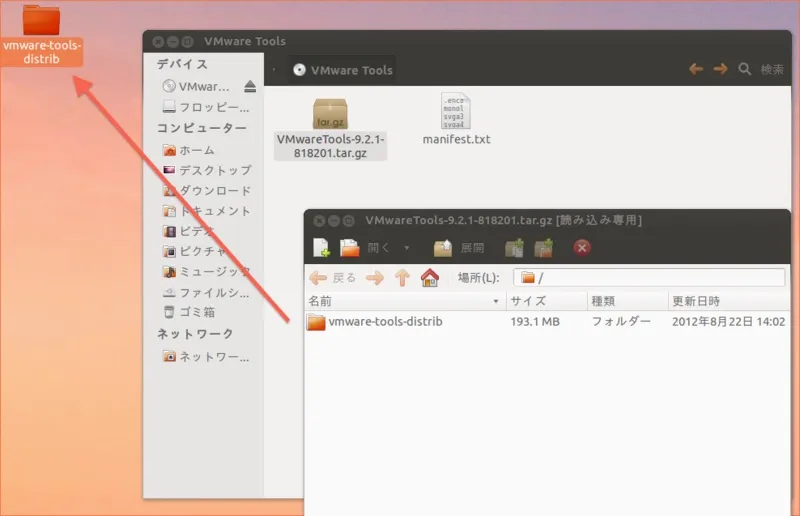Go to ホーム in the file manager sidebar
The width and height of the screenshot is (800, 516).
189,150
